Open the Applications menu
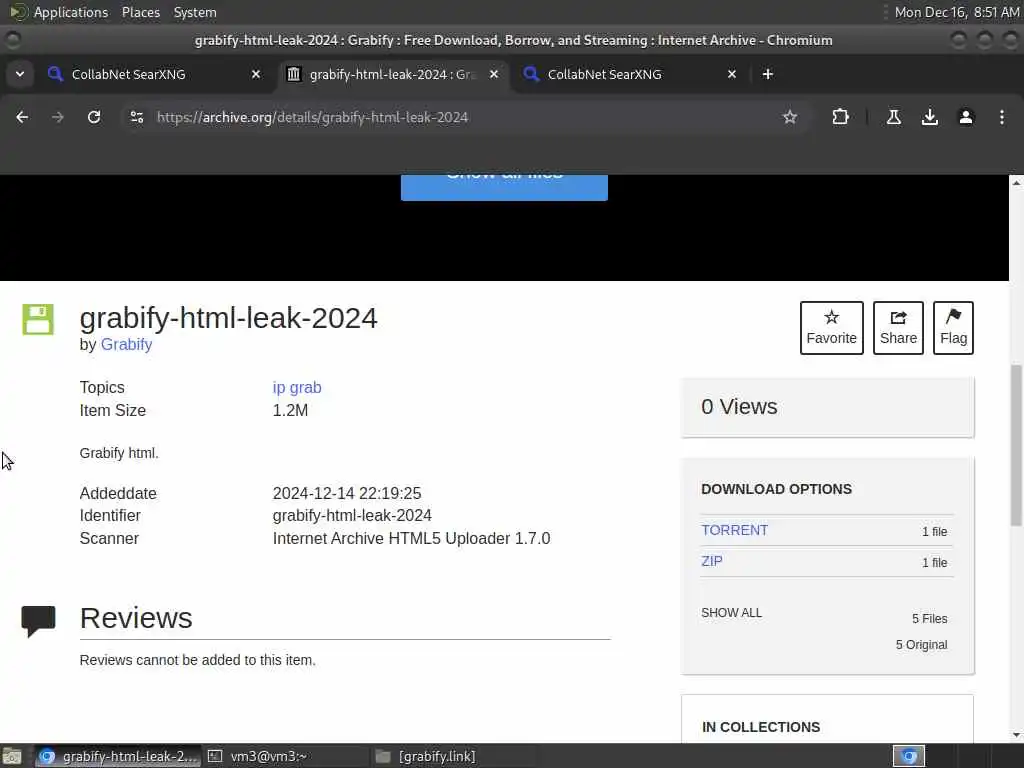This screenshot has height=768, width=1024. 59,12
